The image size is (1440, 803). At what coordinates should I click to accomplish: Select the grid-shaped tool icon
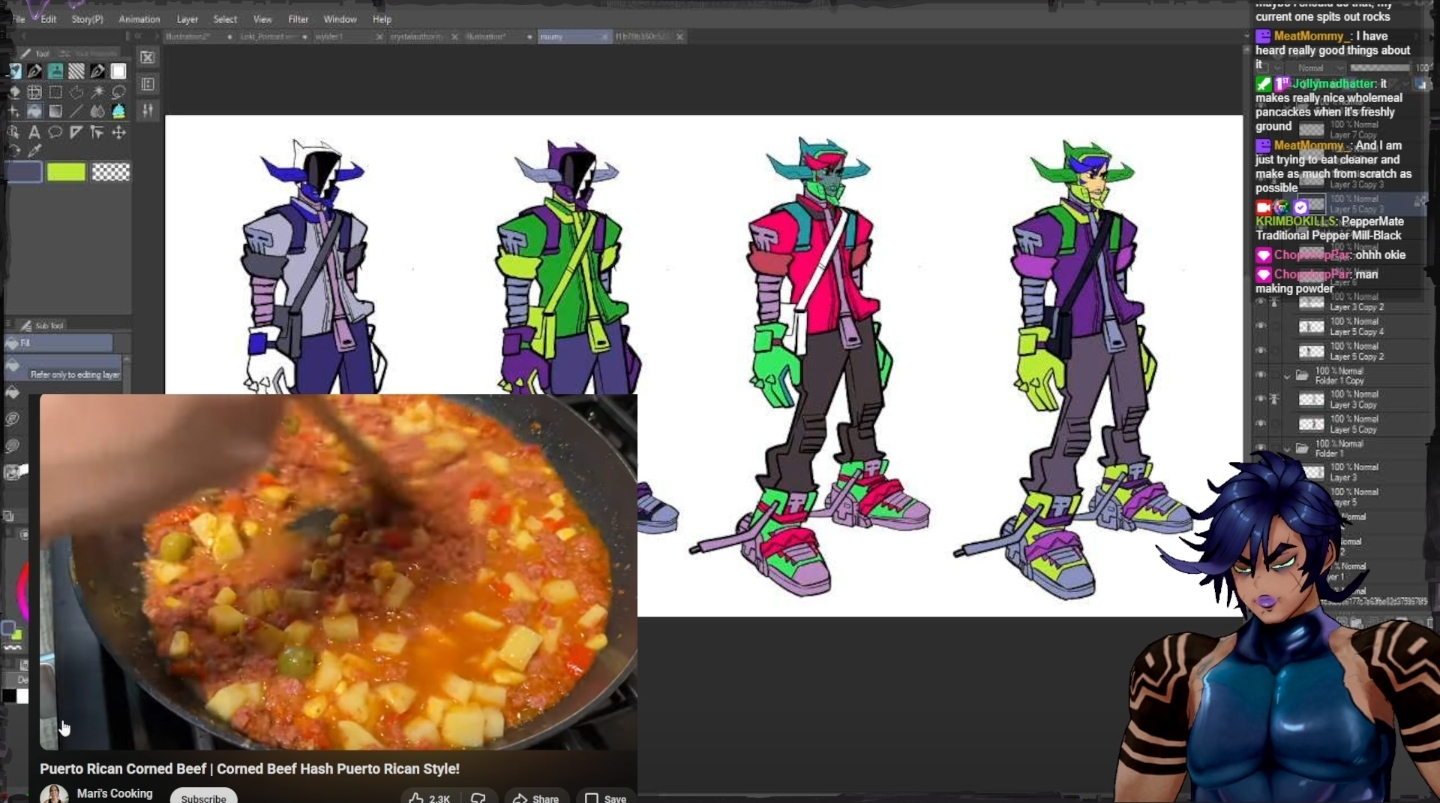[34, 92]
